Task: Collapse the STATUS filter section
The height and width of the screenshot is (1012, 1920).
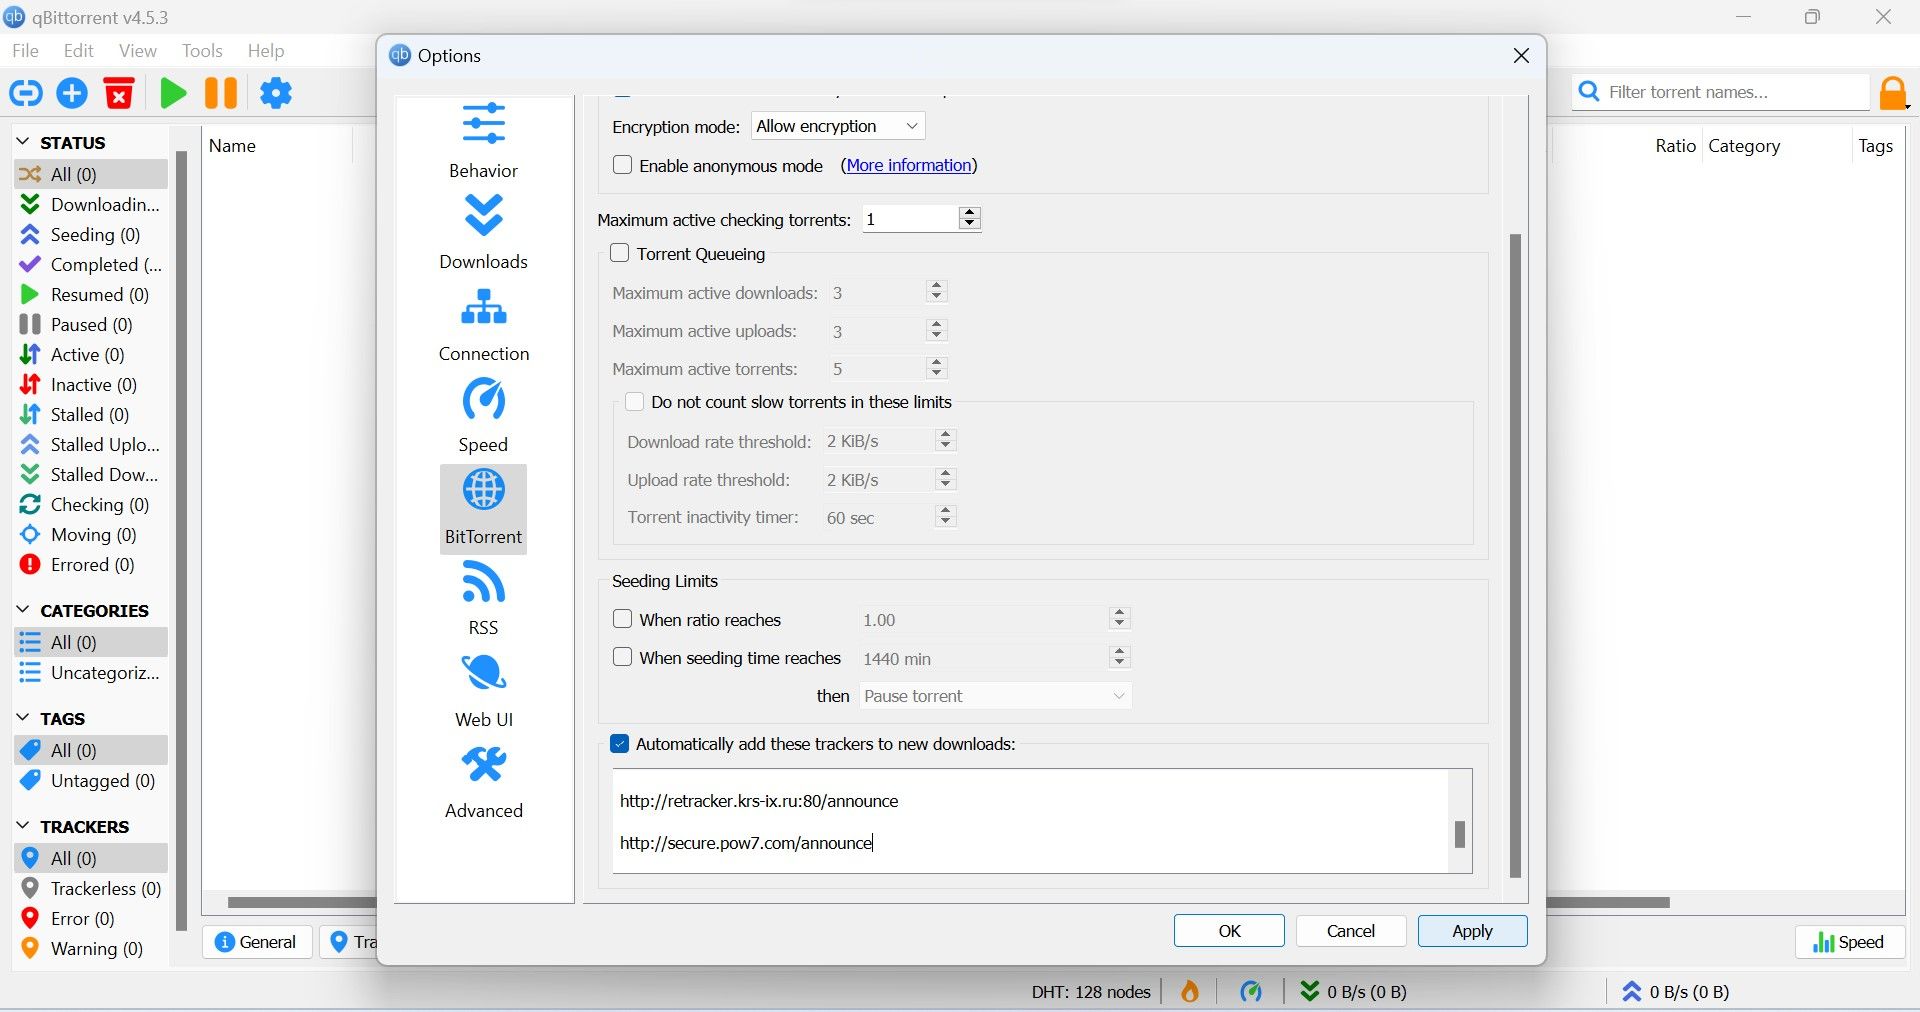Action: (23, 142)
